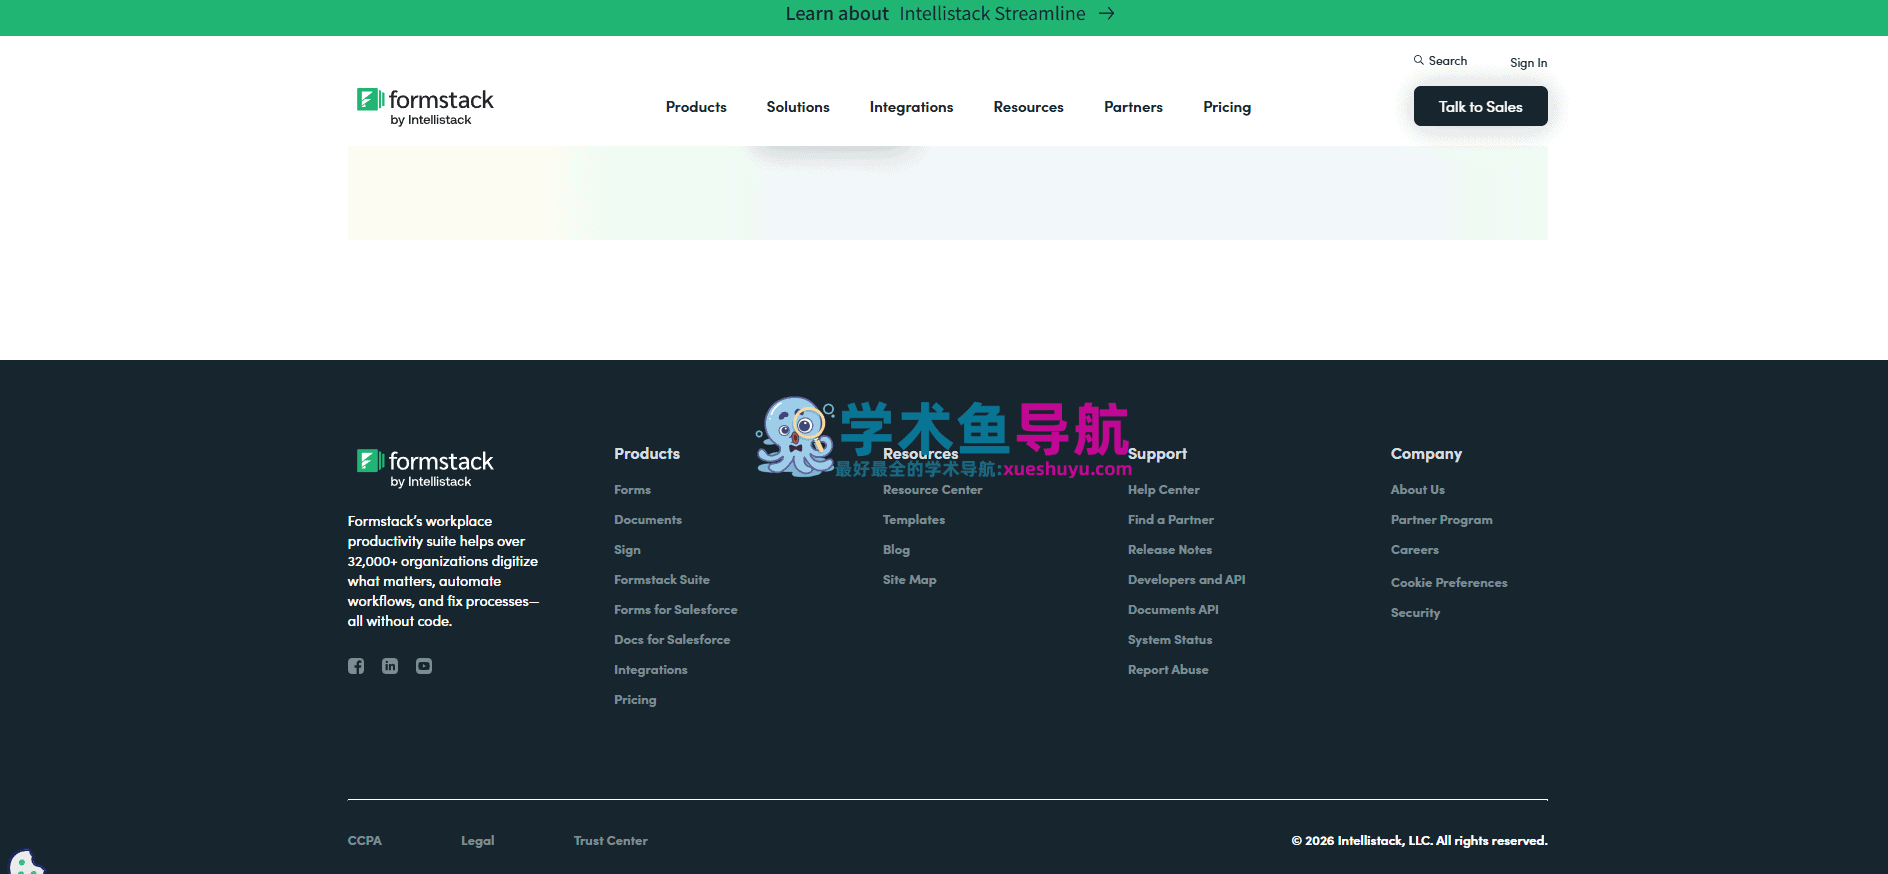
Task: View the Careers link
Action: coord(1415,550)
